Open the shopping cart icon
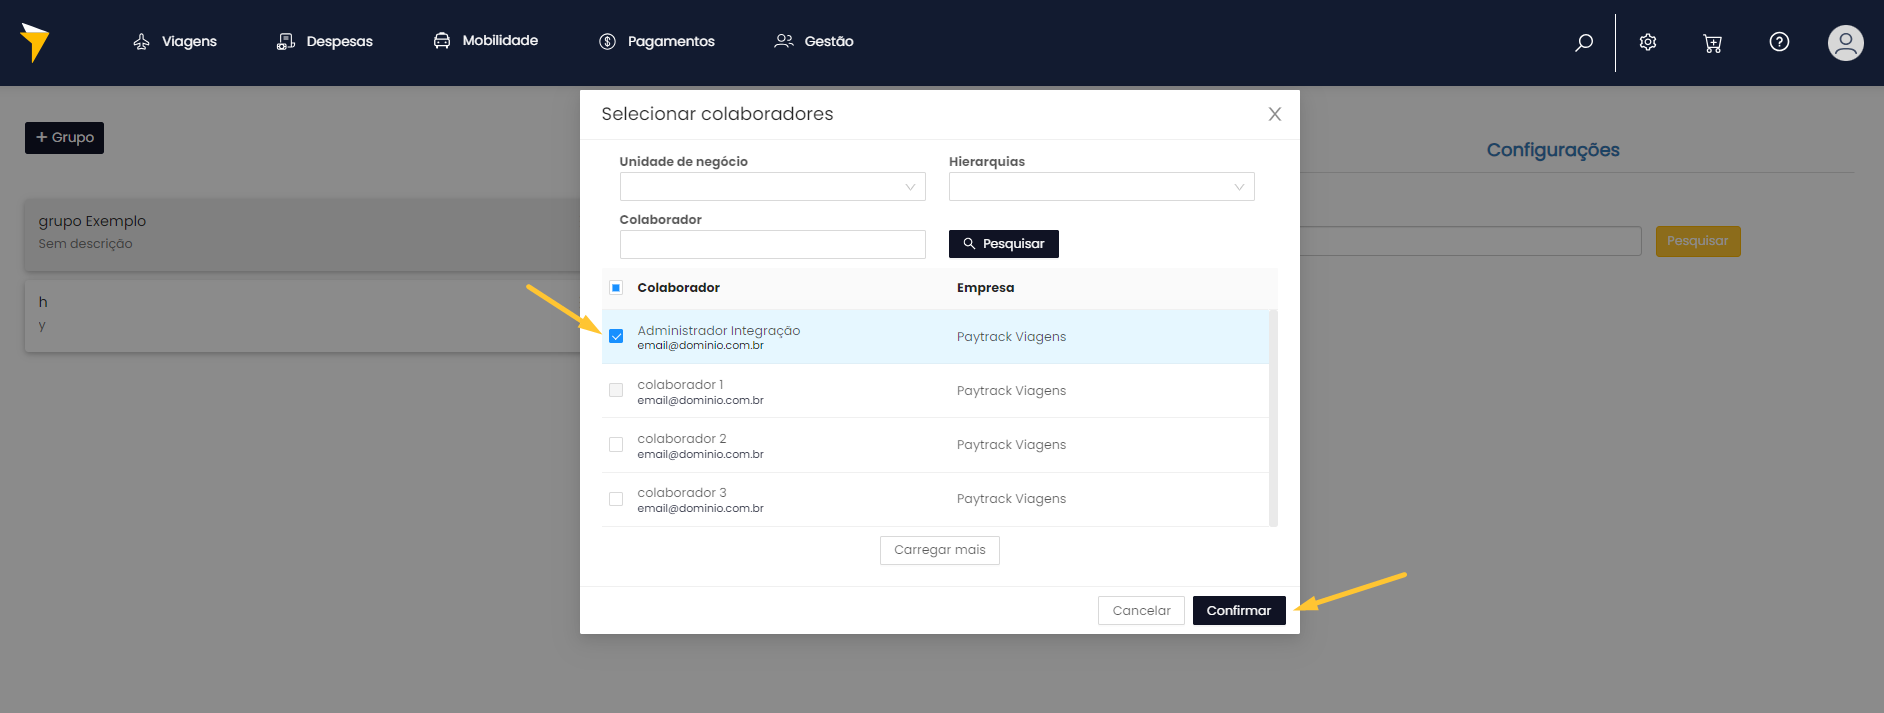This screenshot has height=713, width=1884. (x=1713, y=43)
